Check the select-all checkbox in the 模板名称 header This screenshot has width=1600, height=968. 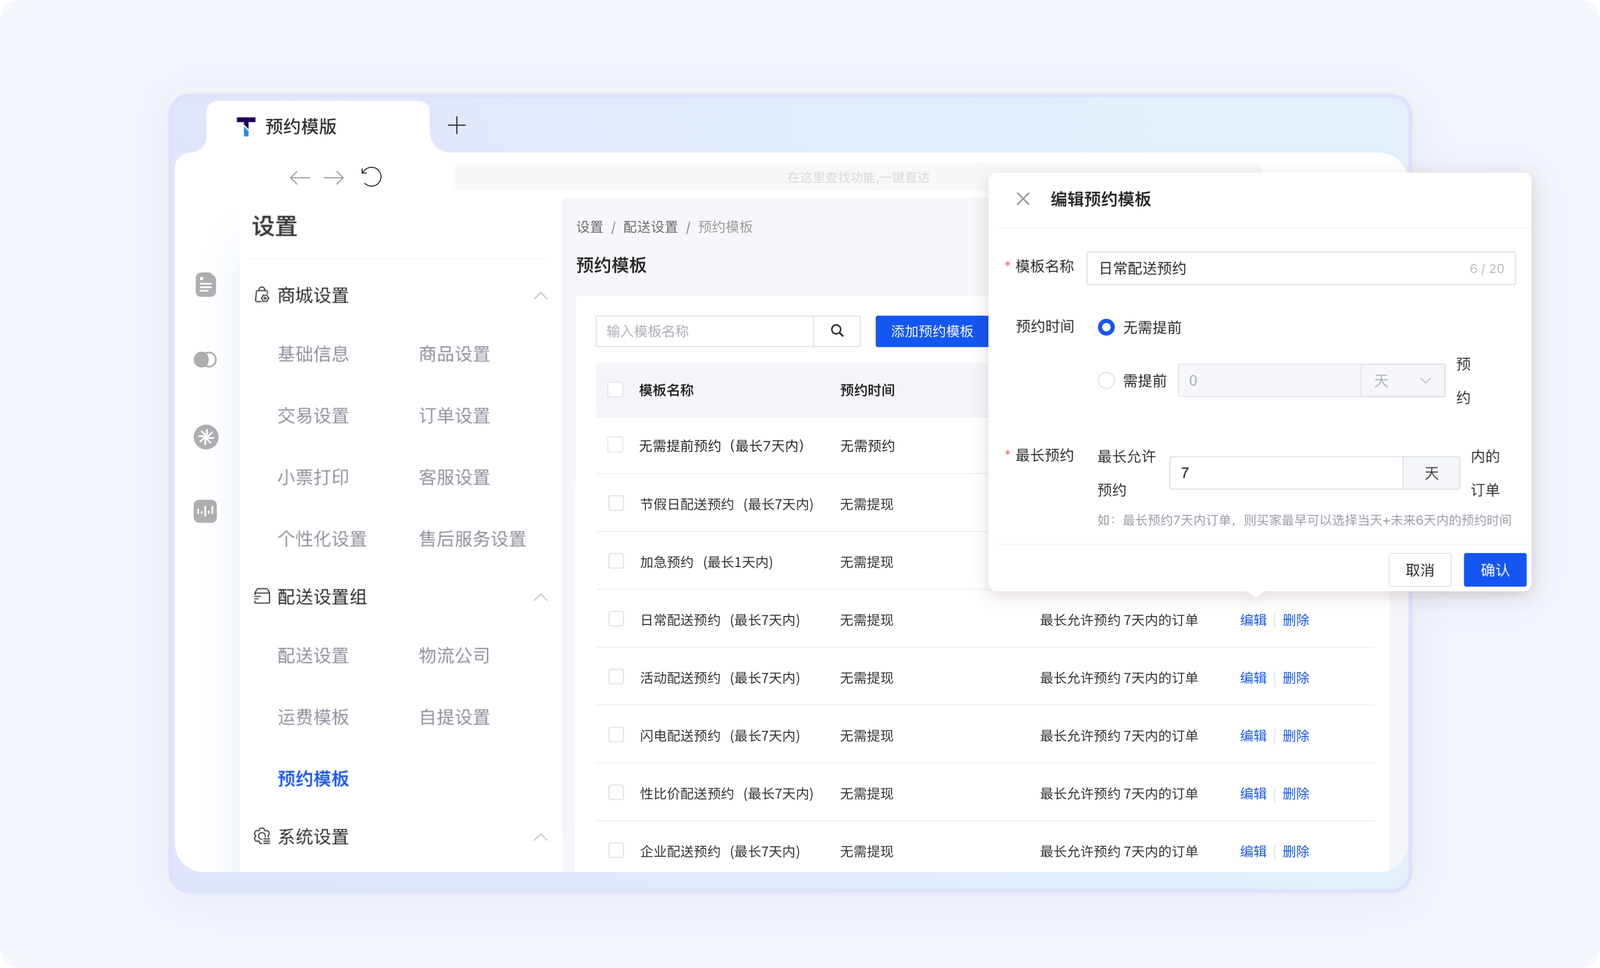[x=615, y=390]
